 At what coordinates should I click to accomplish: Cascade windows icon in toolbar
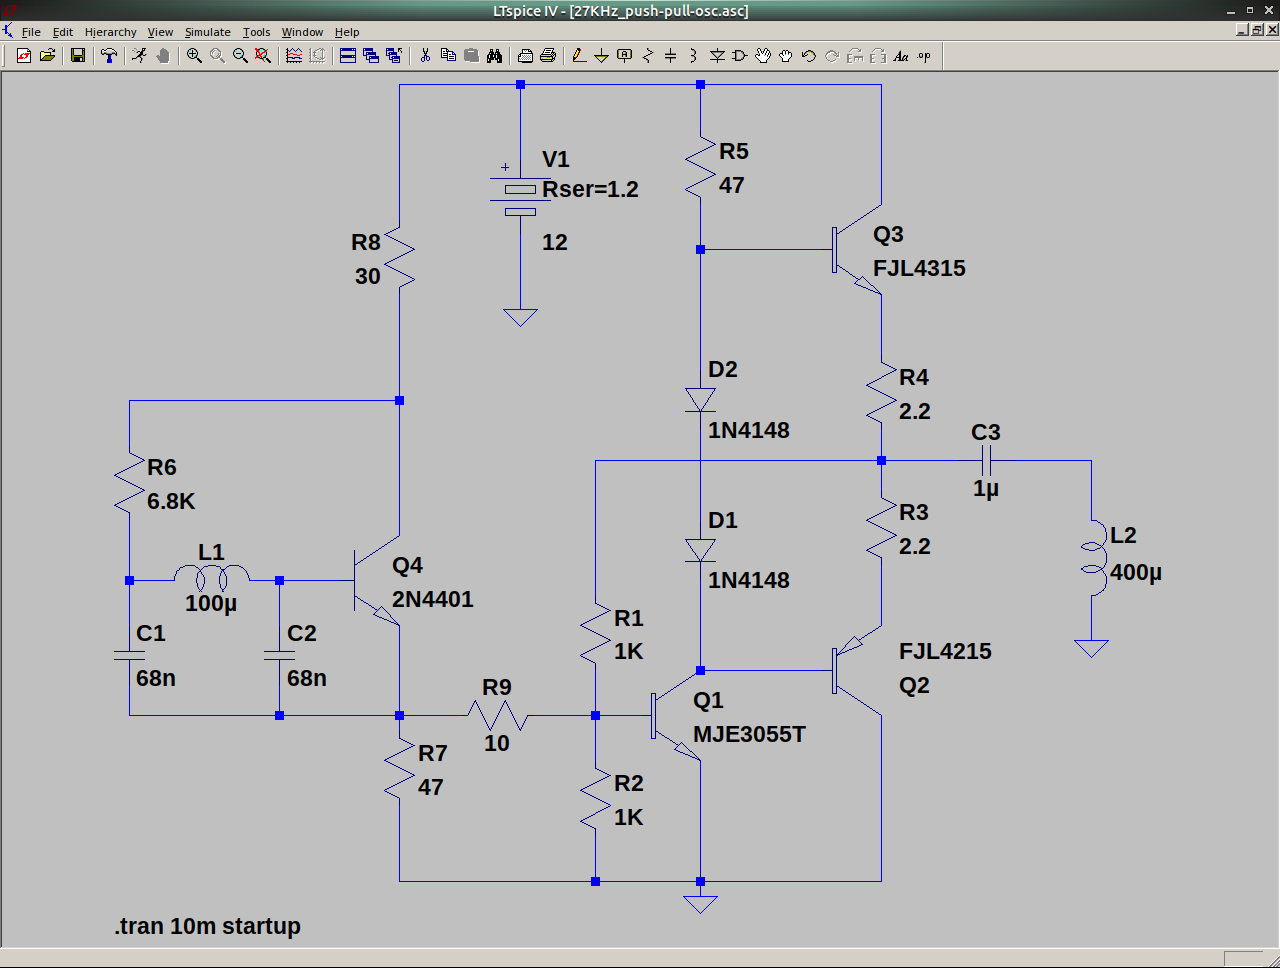click(371, 56)
